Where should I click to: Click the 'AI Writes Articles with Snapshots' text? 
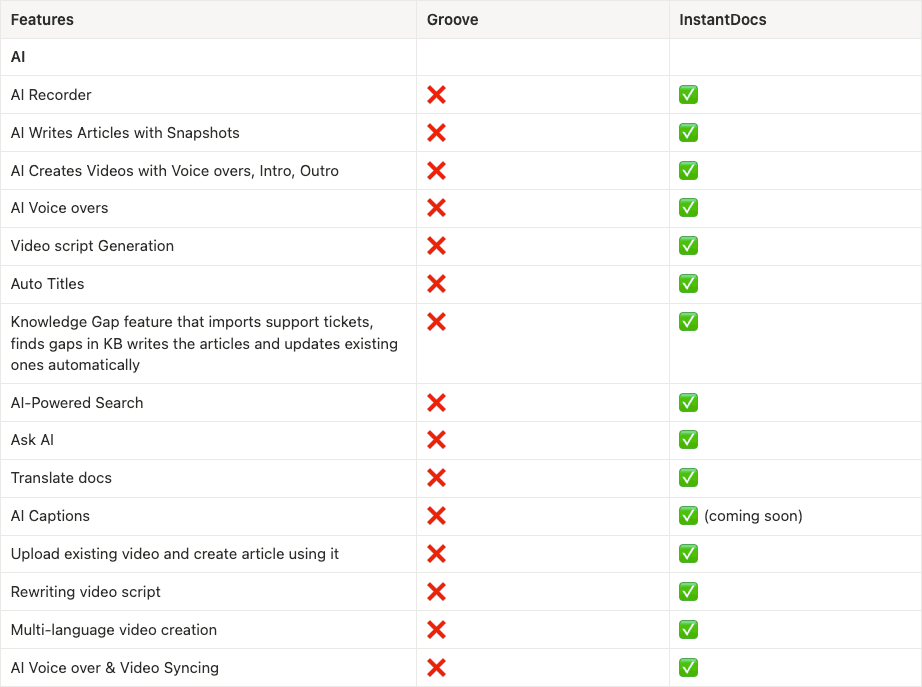[125, 133]
